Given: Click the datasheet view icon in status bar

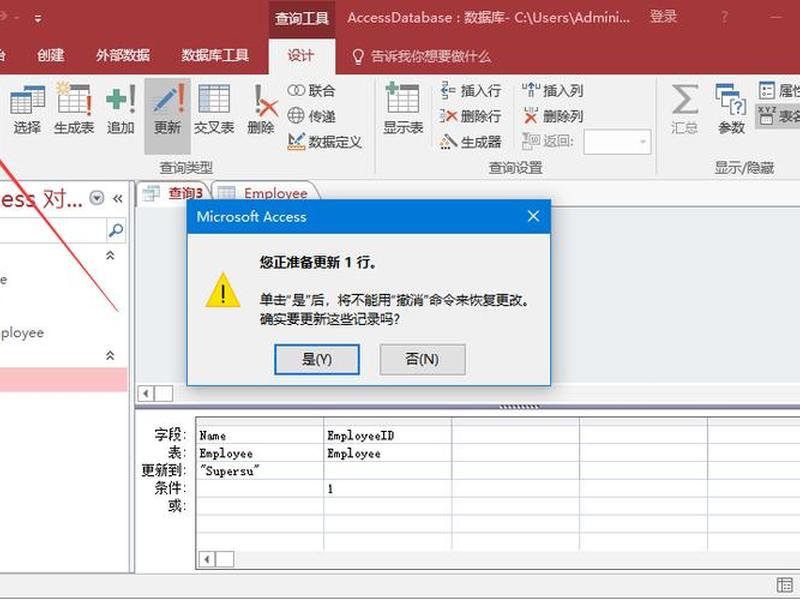Looking at the screenshot, I should click(785, 585).
